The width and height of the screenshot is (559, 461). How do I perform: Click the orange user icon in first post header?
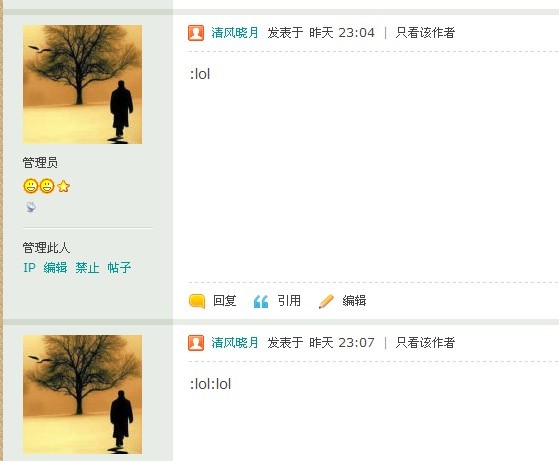click(196, 33)
